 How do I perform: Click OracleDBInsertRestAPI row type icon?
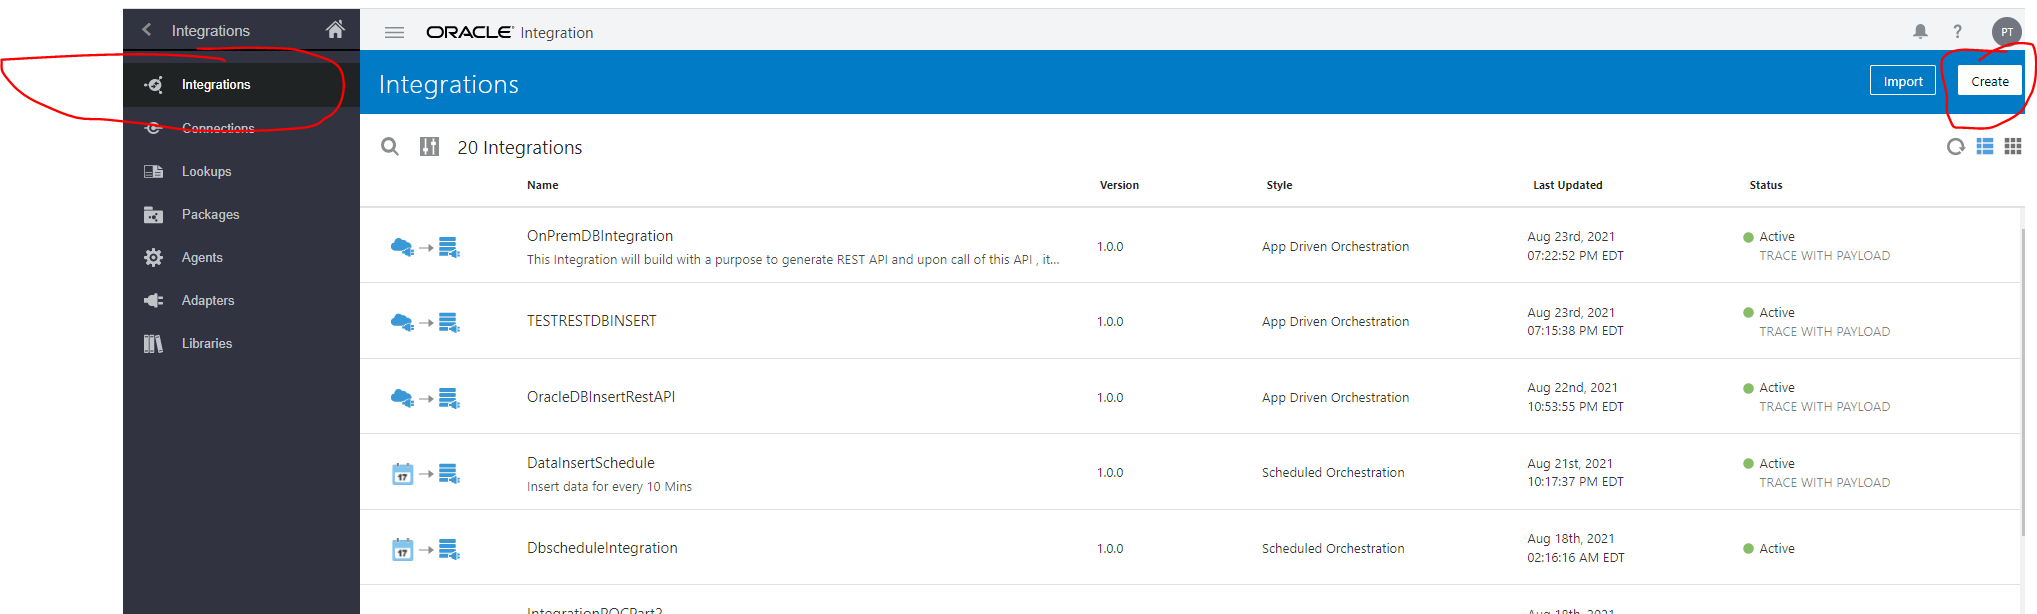[x=425, y=398]
